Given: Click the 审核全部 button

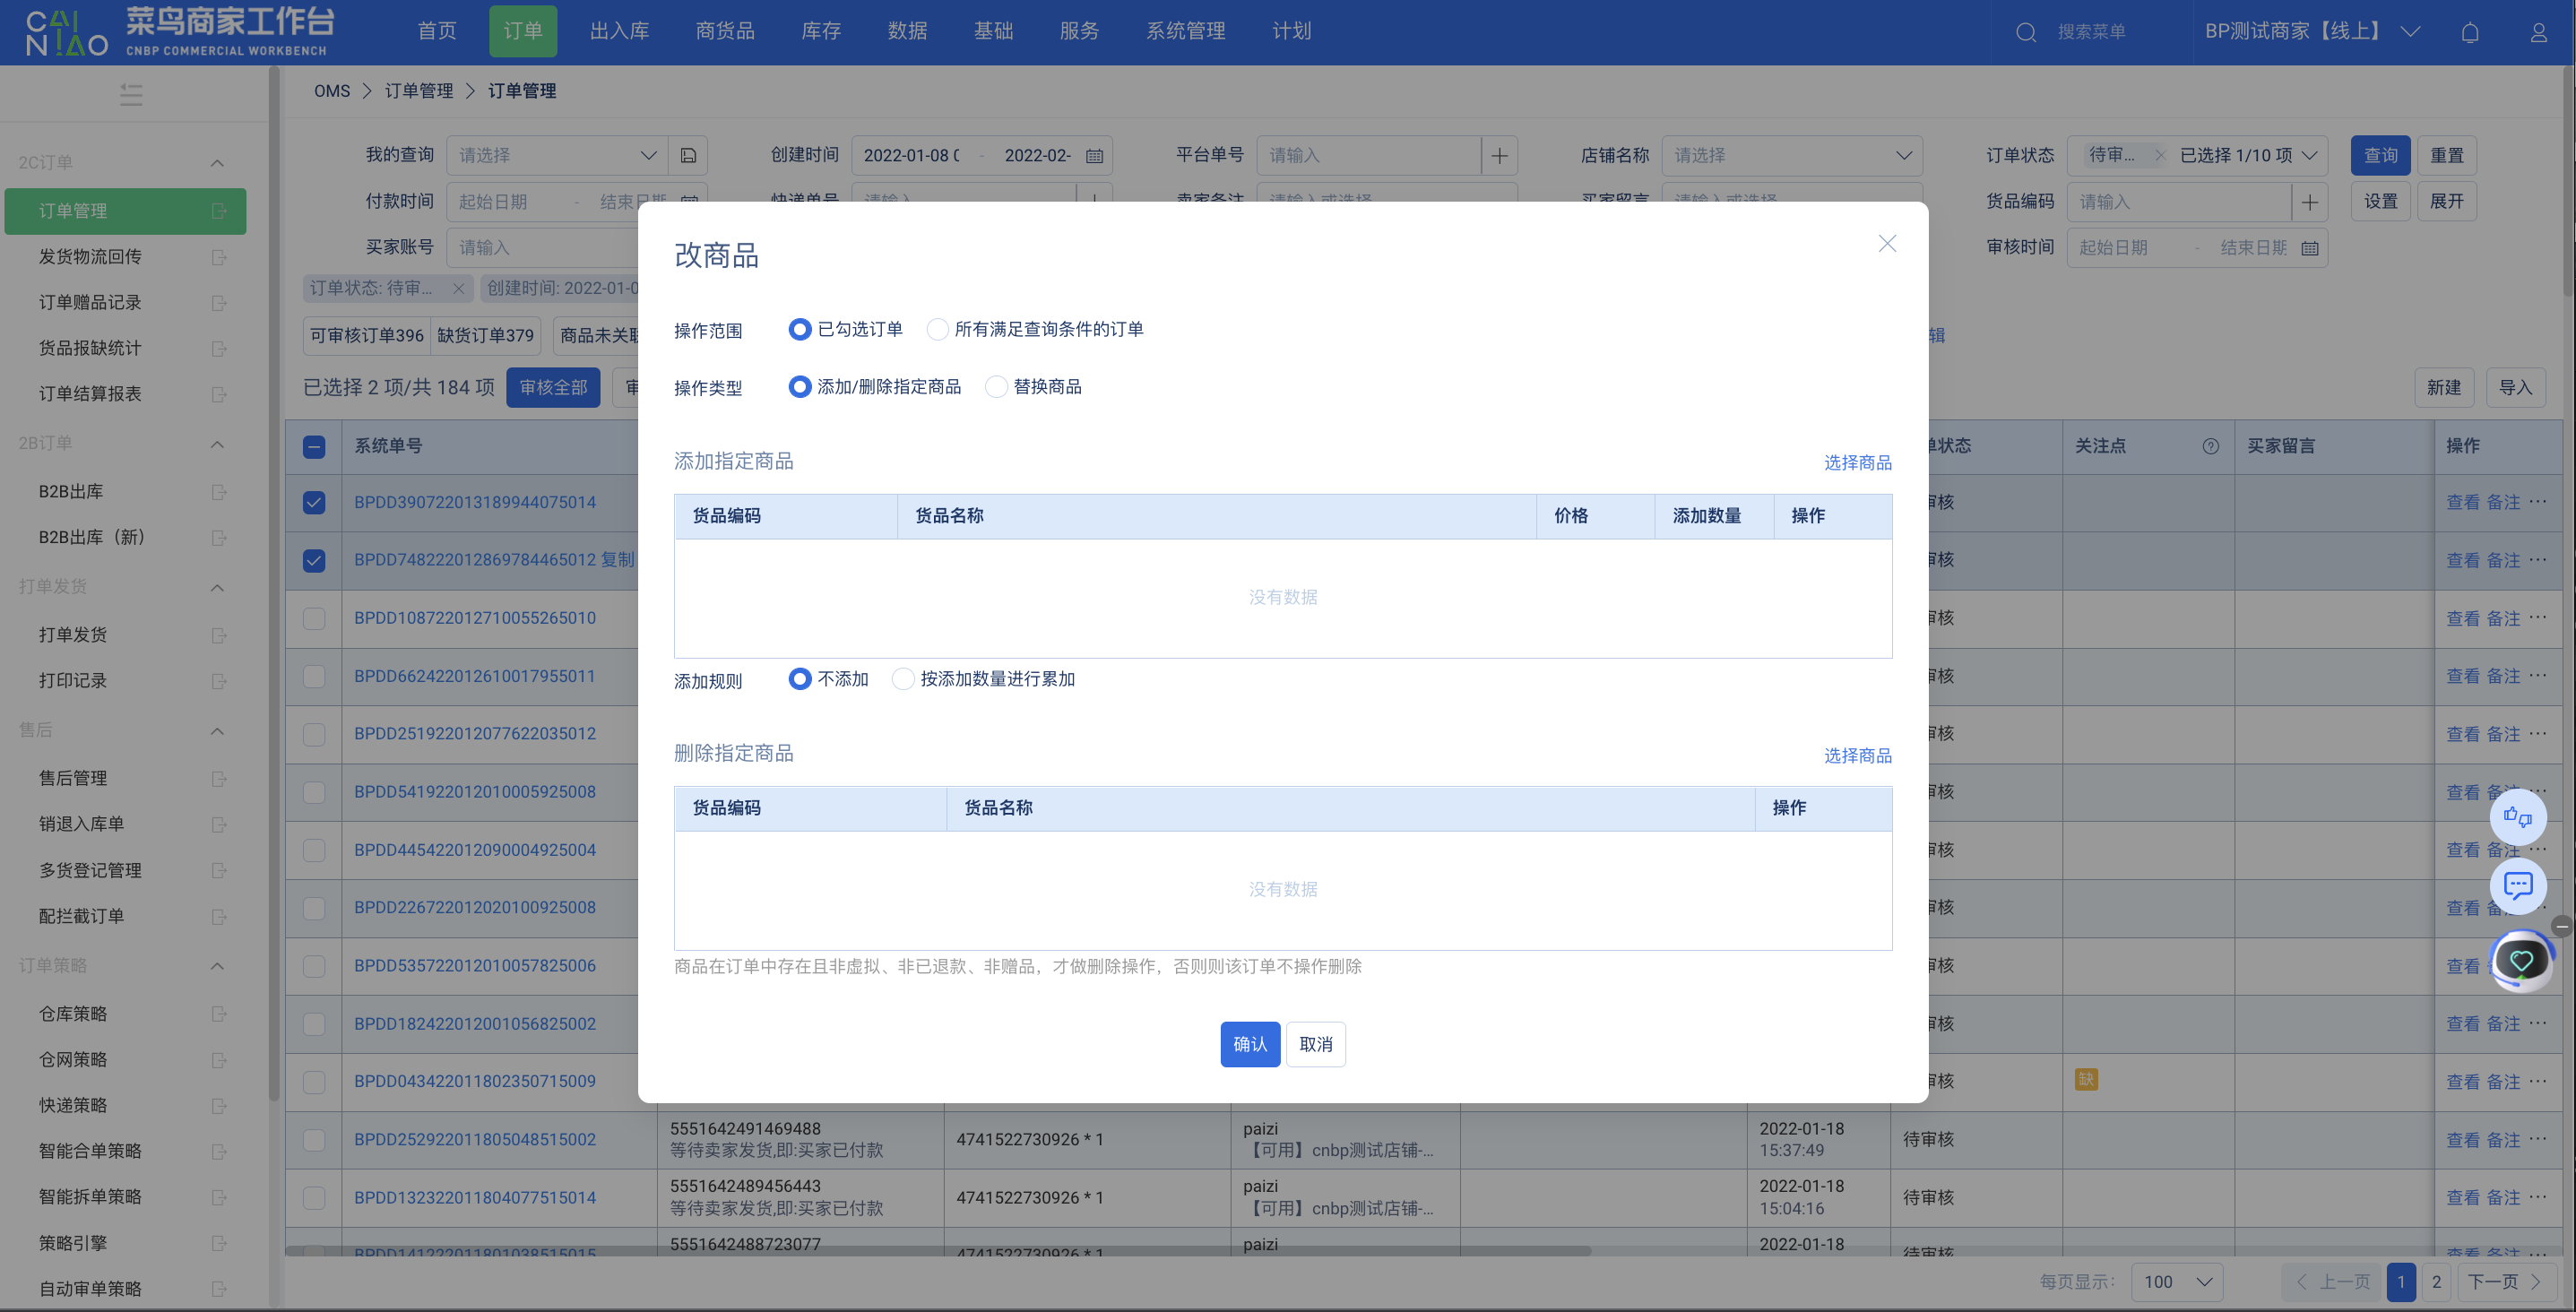Looking at the screenshot, I should [553, 387].
